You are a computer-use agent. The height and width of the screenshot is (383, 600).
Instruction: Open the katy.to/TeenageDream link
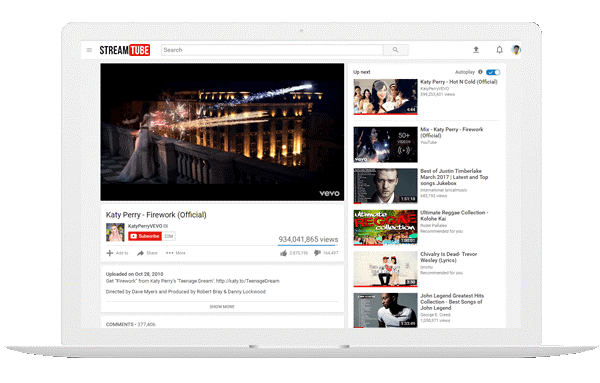(248, 281)
